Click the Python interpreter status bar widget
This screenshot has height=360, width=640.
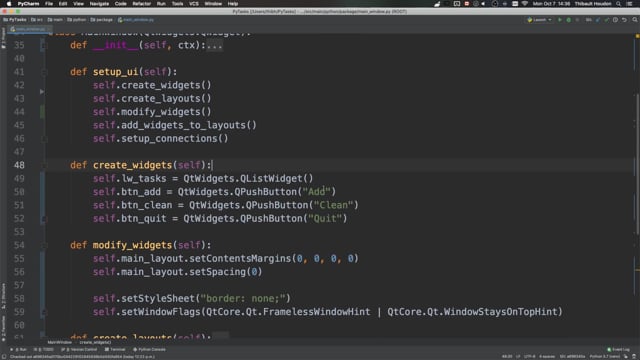604,356
